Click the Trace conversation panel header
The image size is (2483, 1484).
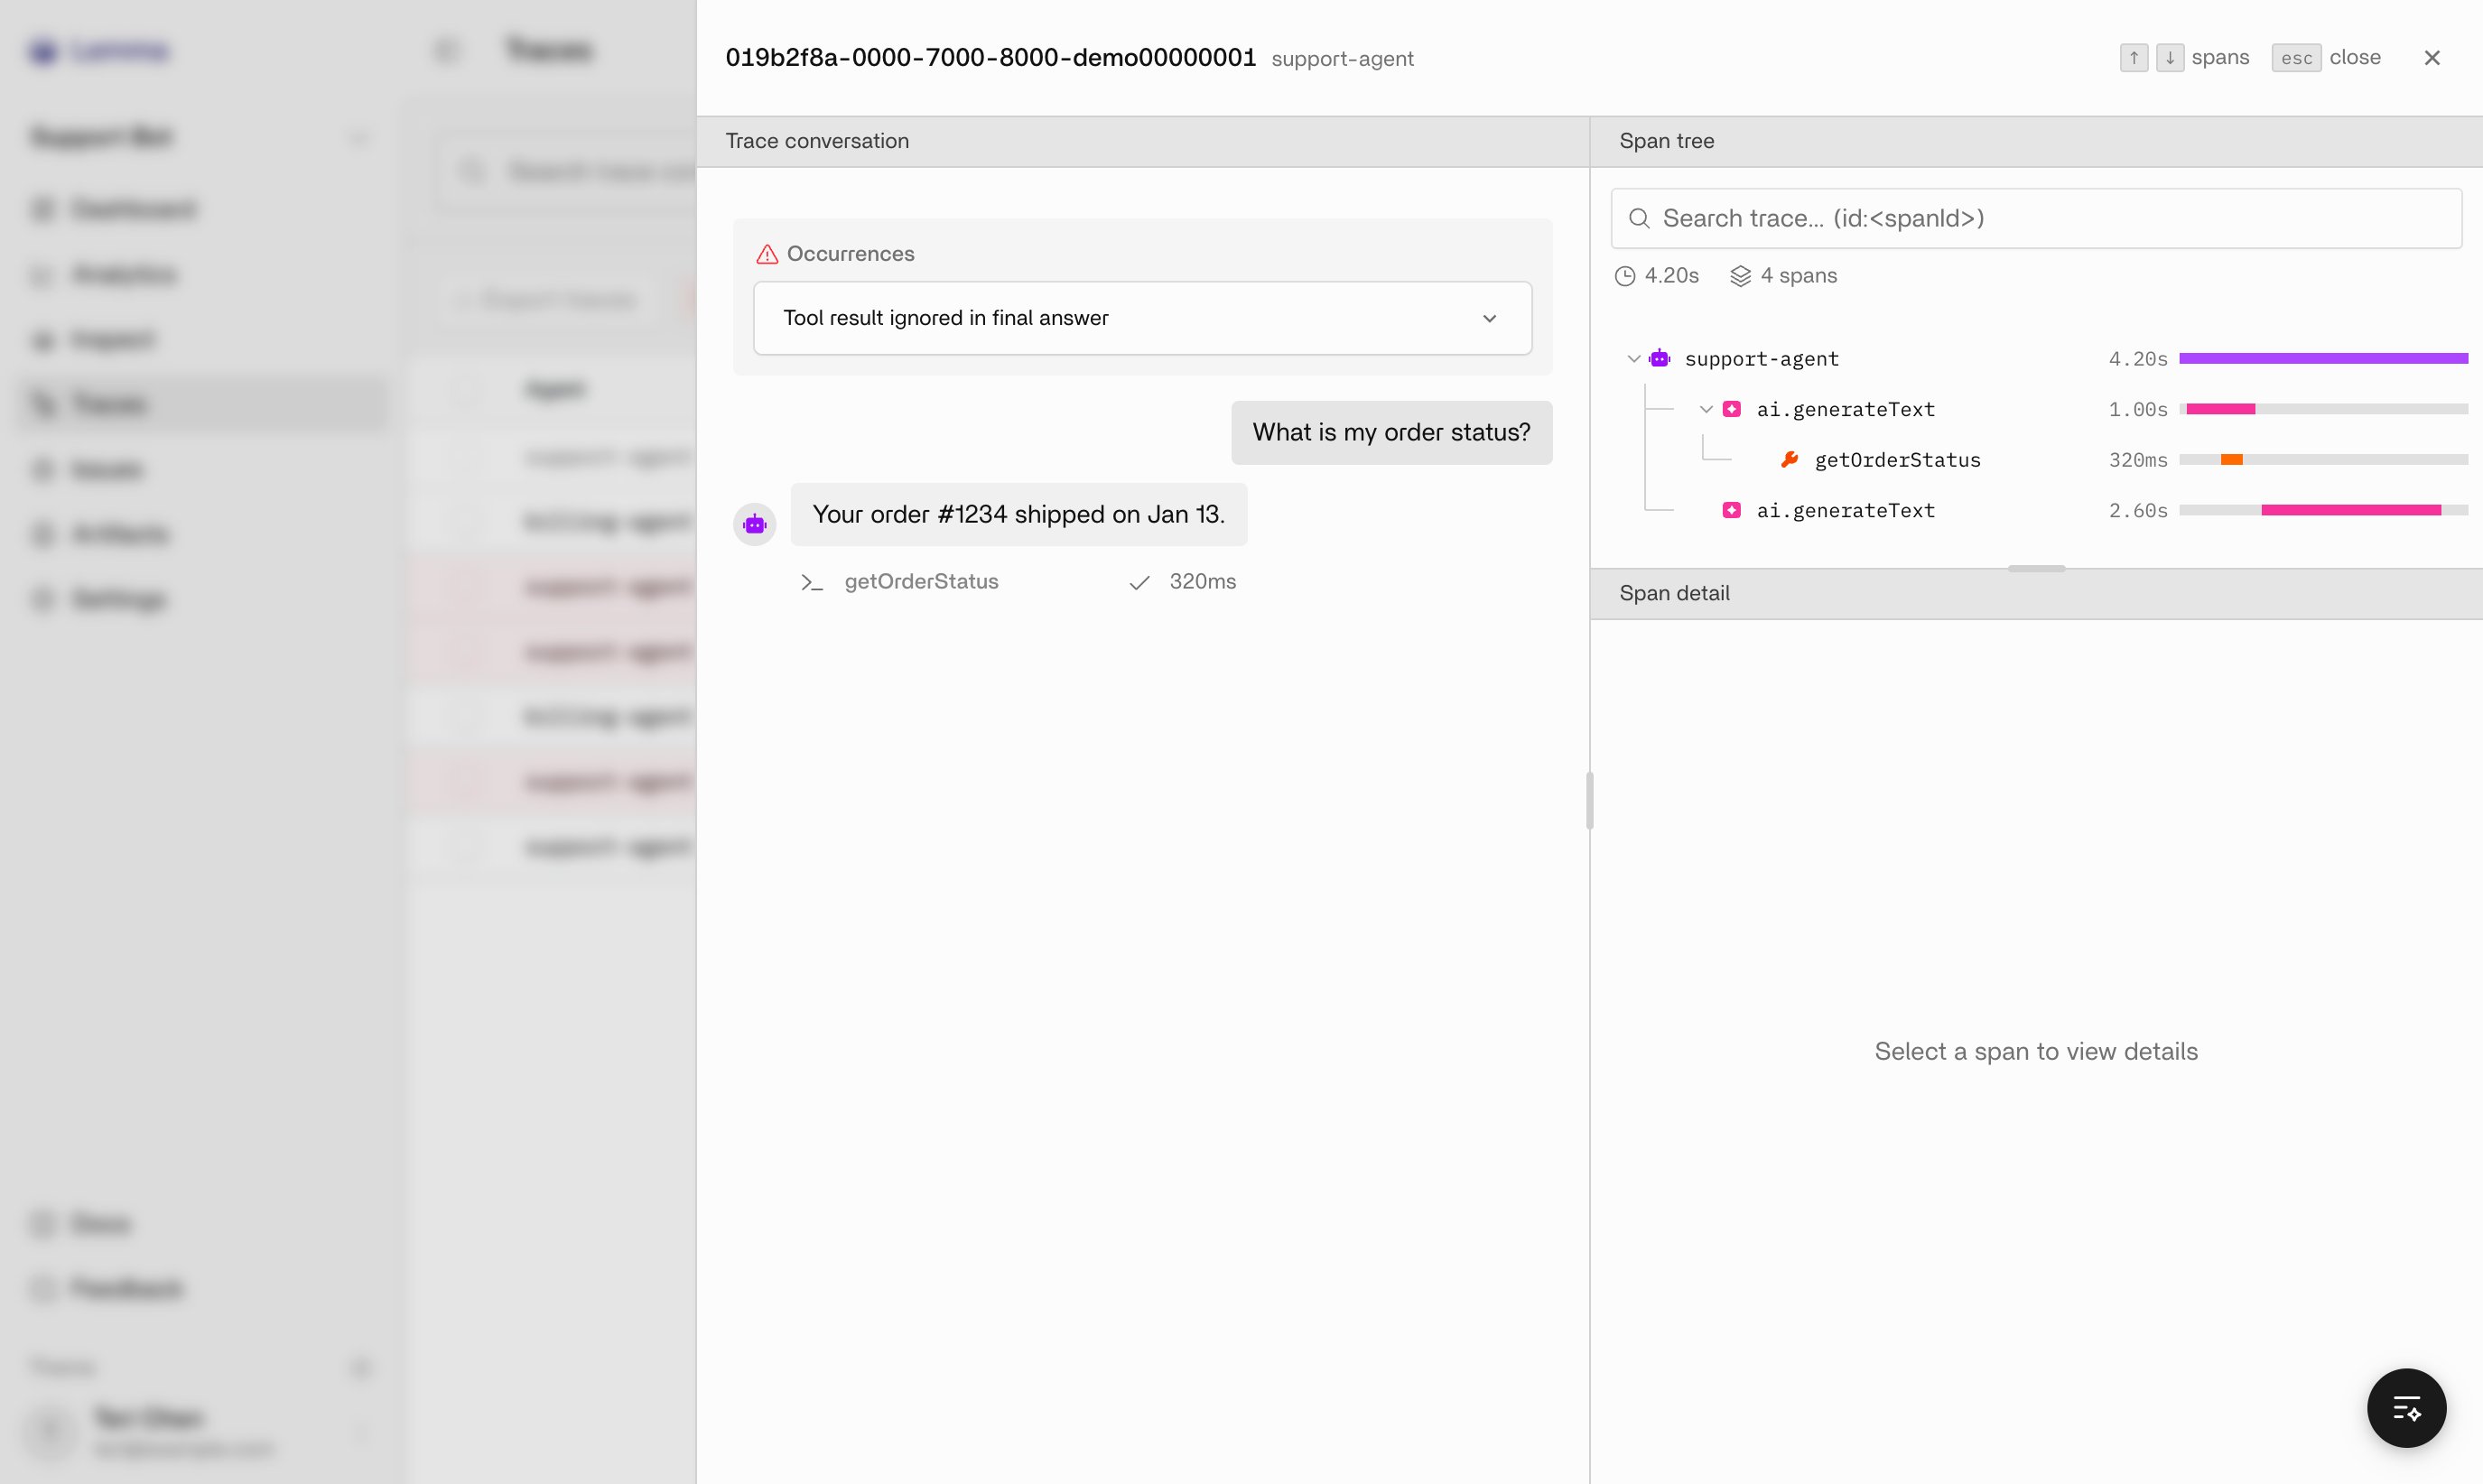click(1142, 141)
